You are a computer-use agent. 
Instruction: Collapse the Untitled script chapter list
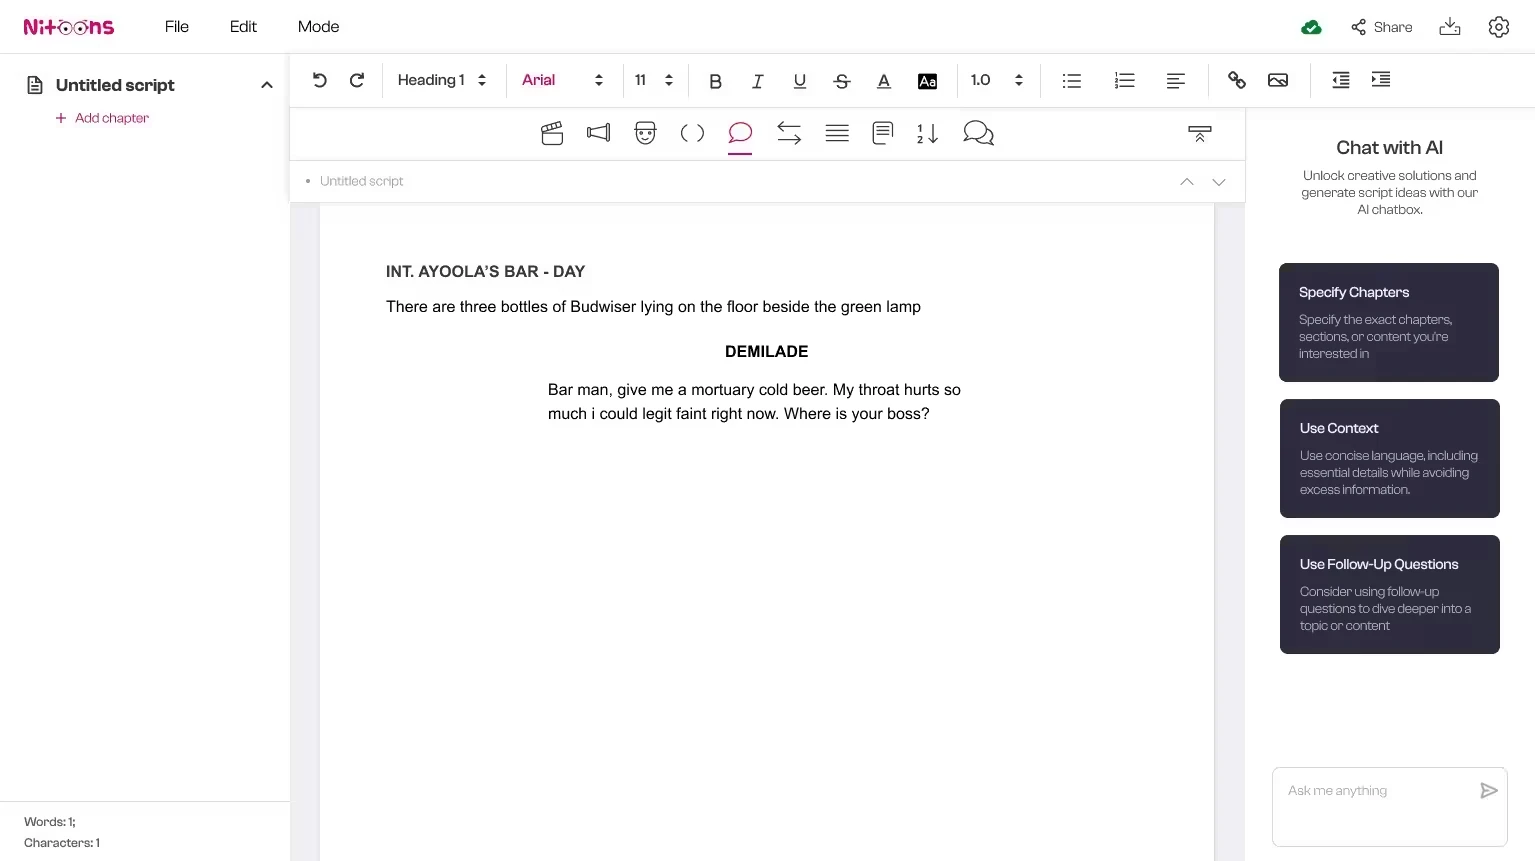point(267,85)
